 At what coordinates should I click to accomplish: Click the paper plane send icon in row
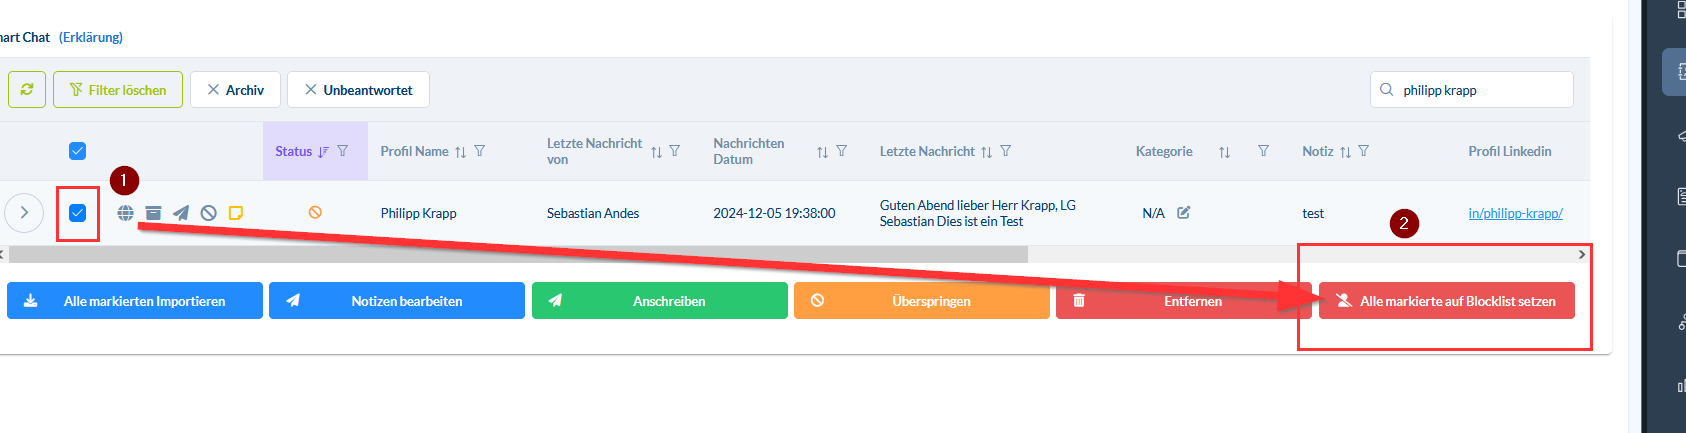pyautogui.click(x=181, y=213)
